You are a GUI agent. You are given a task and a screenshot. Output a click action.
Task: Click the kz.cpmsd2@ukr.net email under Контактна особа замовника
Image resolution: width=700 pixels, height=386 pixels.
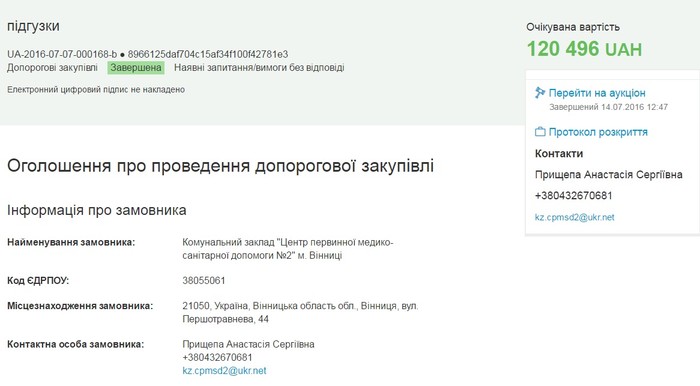tap(224, 371)
